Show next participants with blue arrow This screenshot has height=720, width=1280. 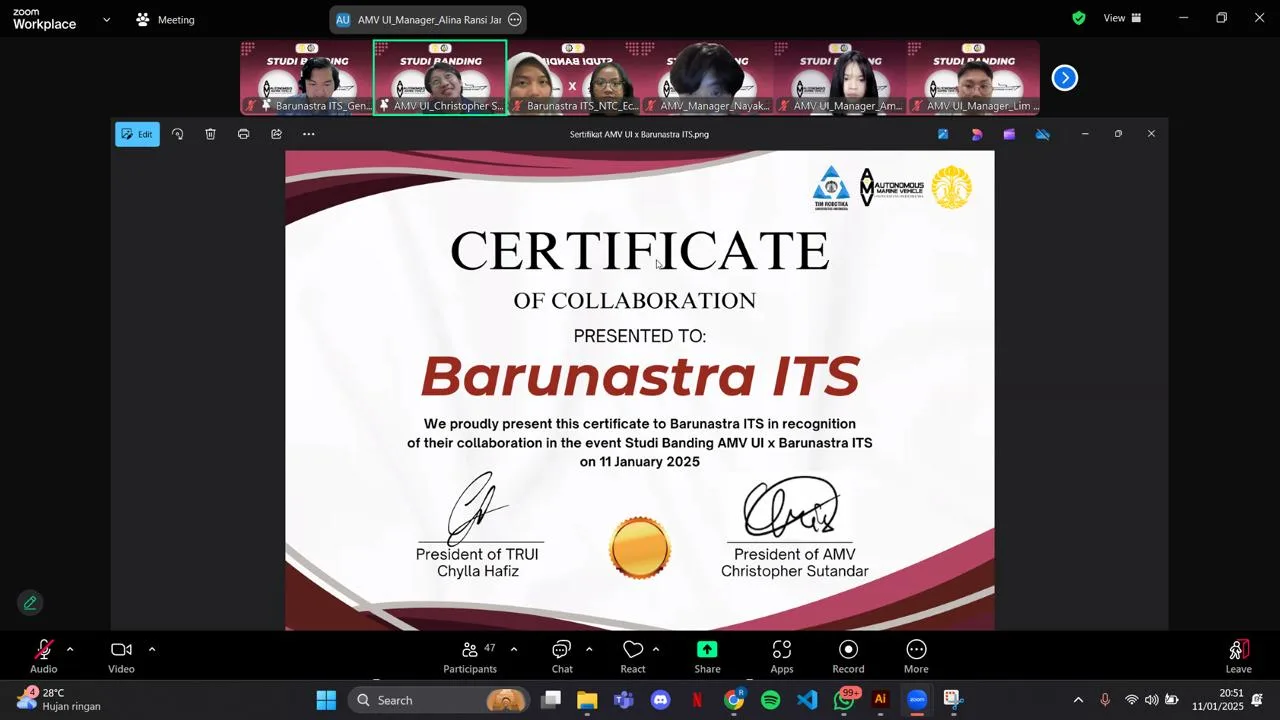click(1065, 78)
